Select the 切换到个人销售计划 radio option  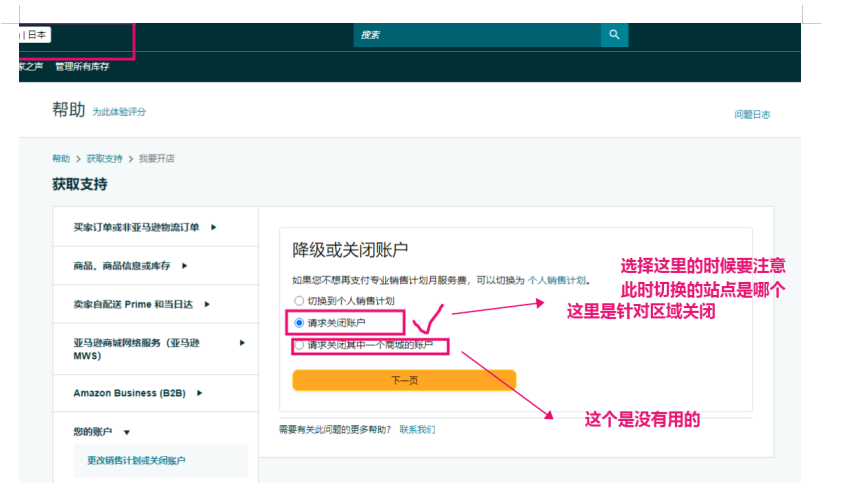point(298,300)
